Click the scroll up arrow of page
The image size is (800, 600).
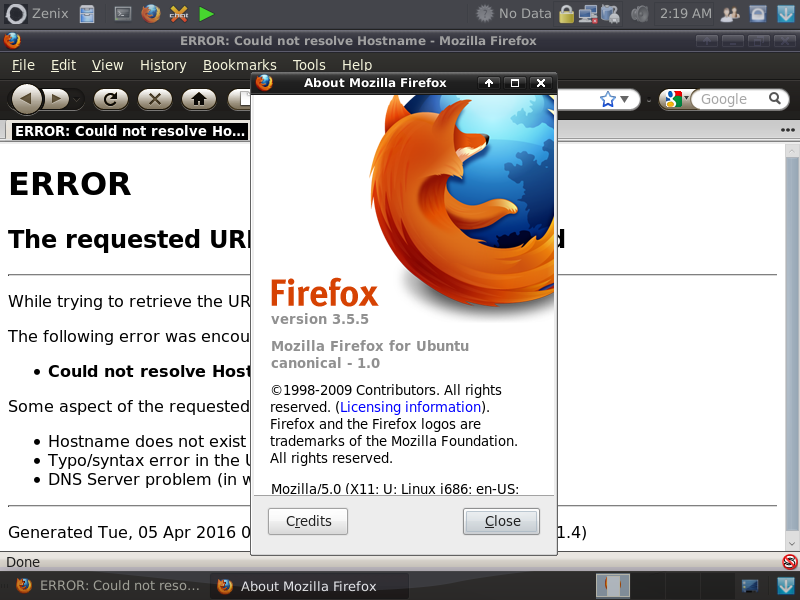tap(792, 151)
